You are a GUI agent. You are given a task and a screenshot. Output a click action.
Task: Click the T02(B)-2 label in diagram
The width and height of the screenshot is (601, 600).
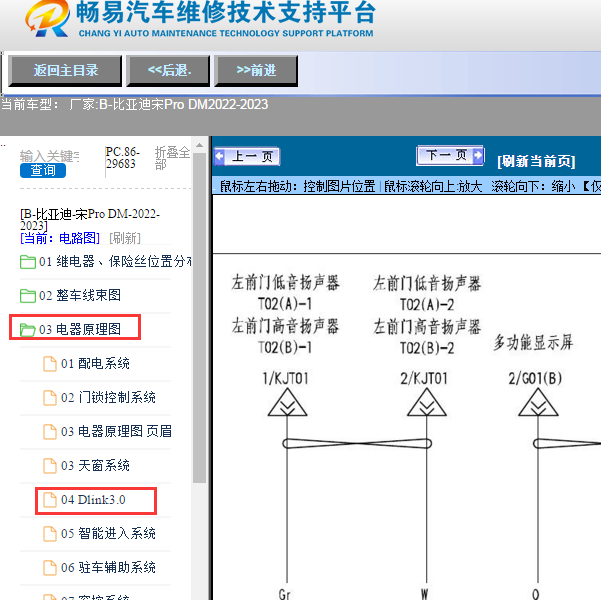point(427,348)
